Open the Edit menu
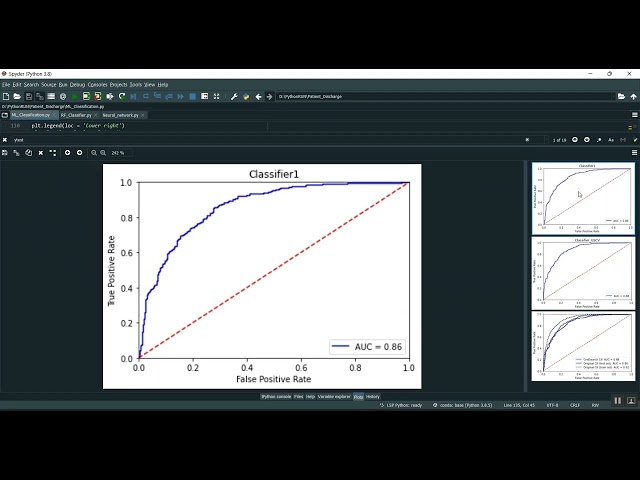Viewport: 640px width, 480px height. 17,84
